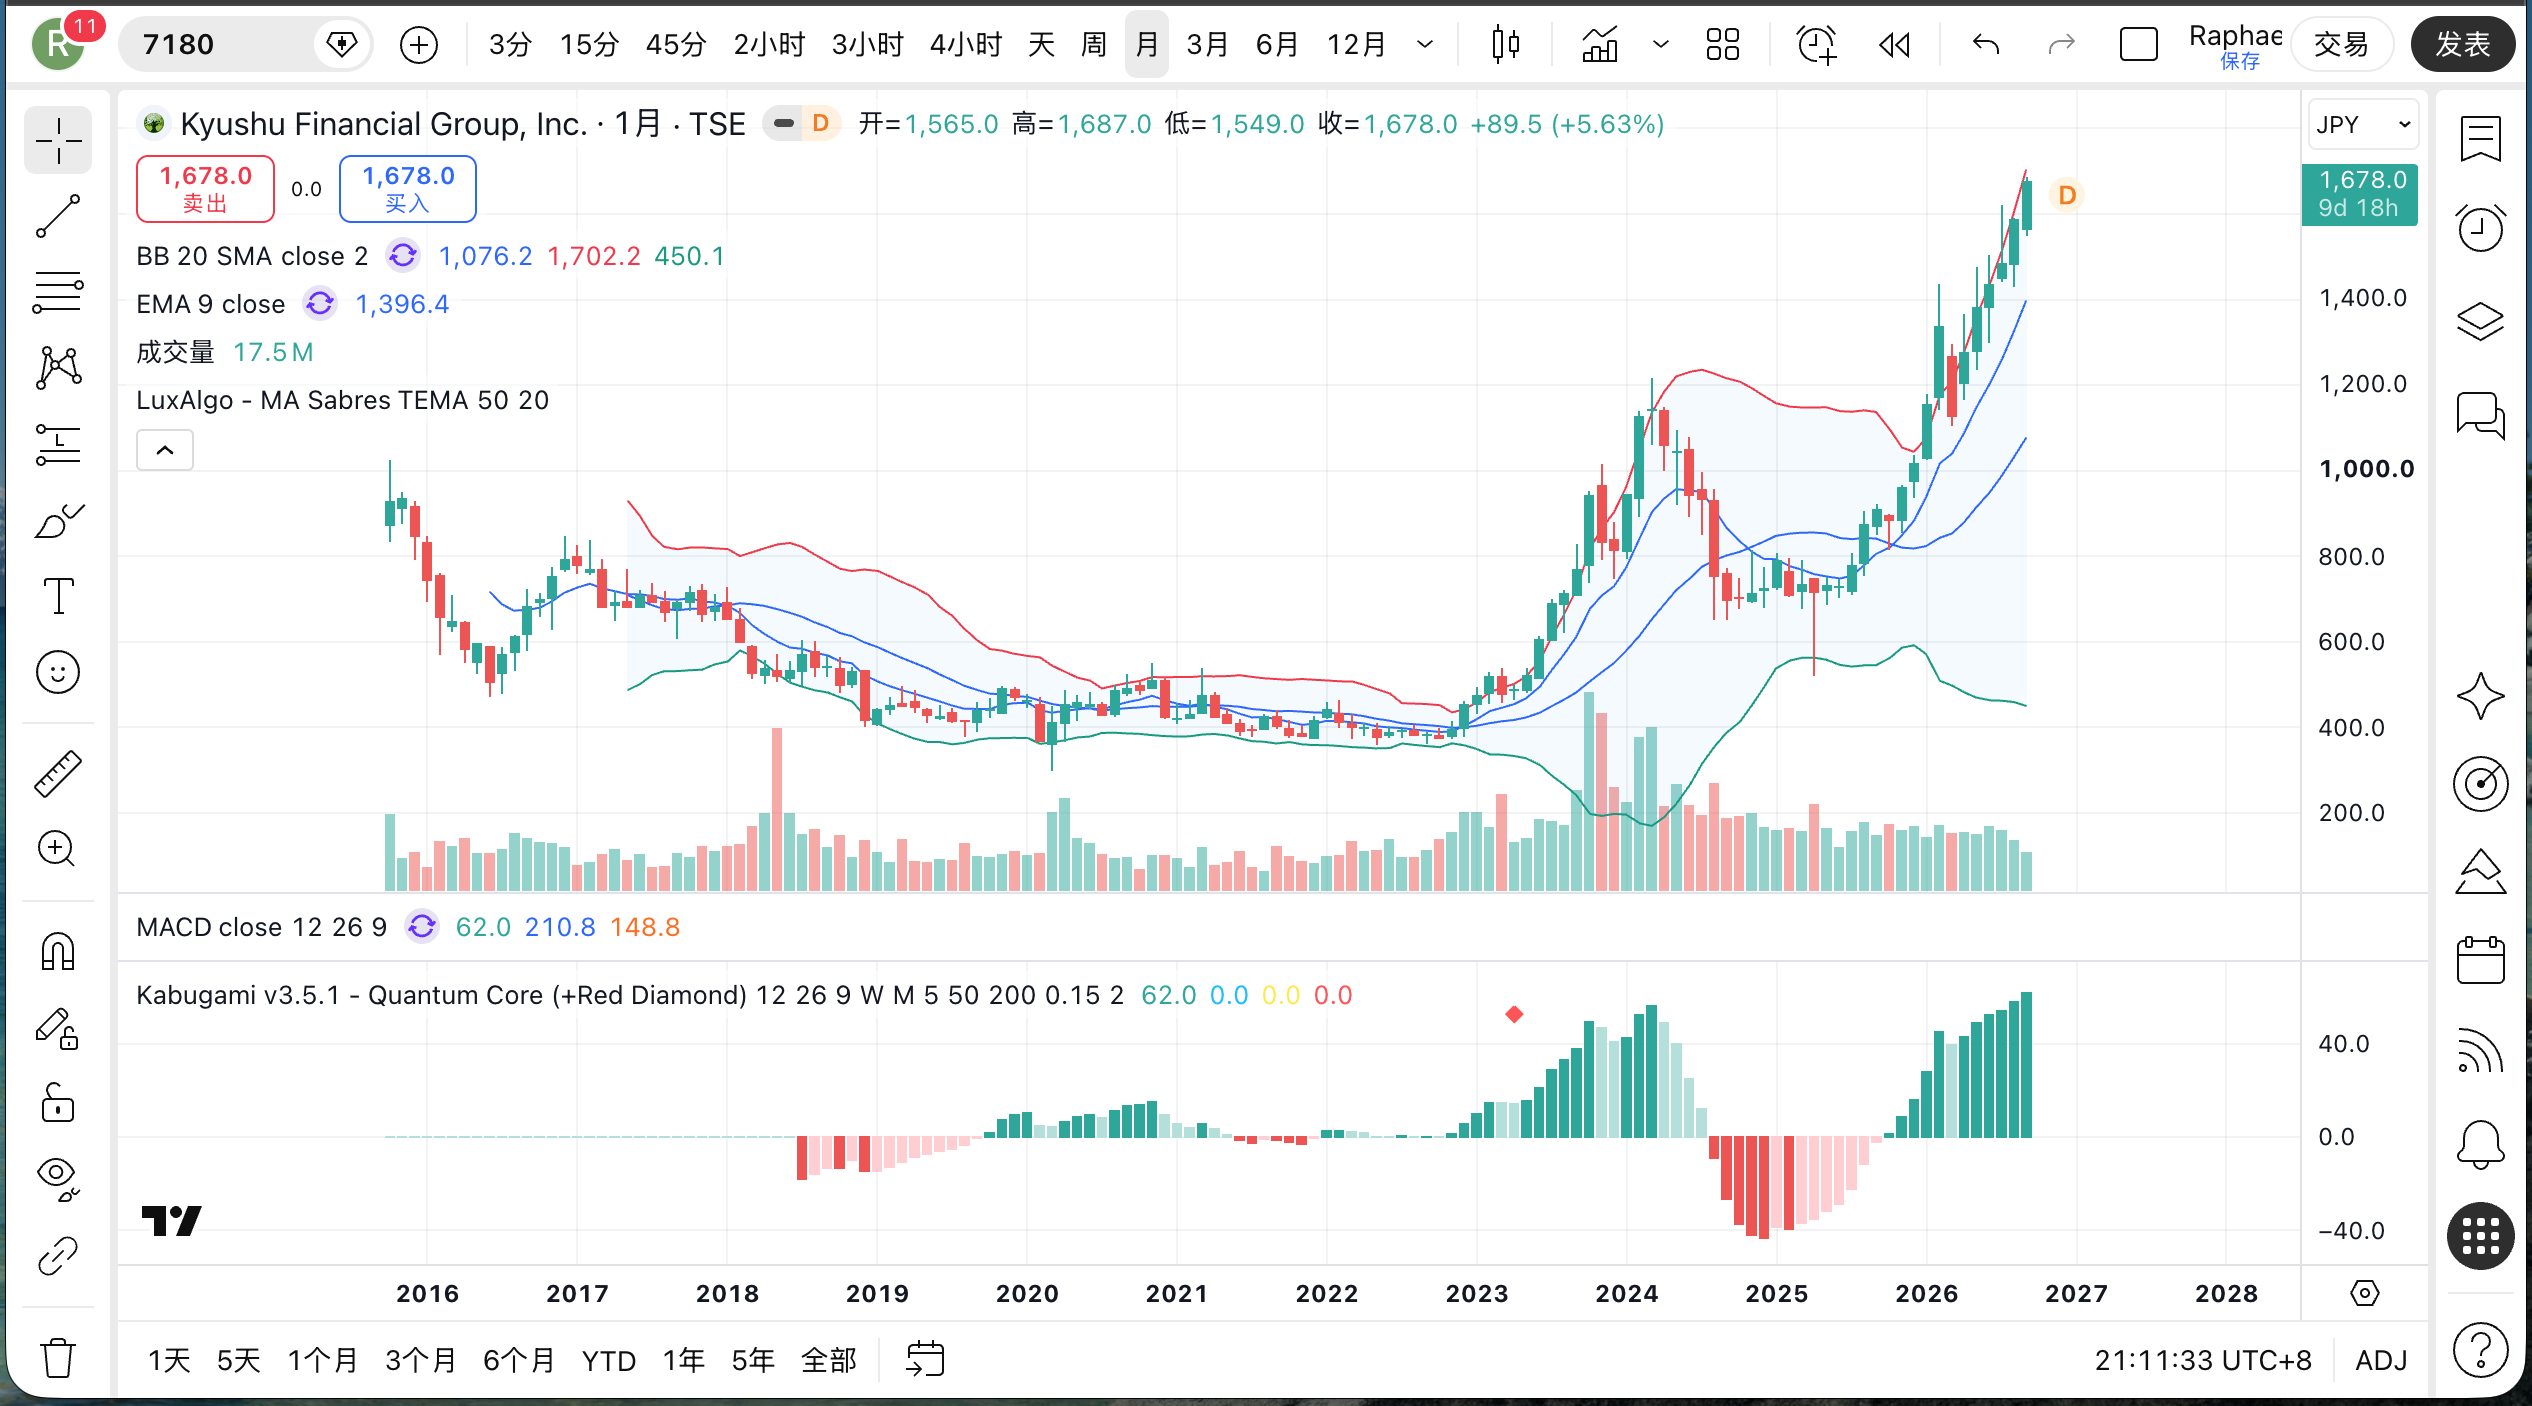Image resolution: width=2532 pixels, height=1406 pixels.
Task: Click the 发表 publish button
Action: pyautogui.click(x=2463, y=45)
